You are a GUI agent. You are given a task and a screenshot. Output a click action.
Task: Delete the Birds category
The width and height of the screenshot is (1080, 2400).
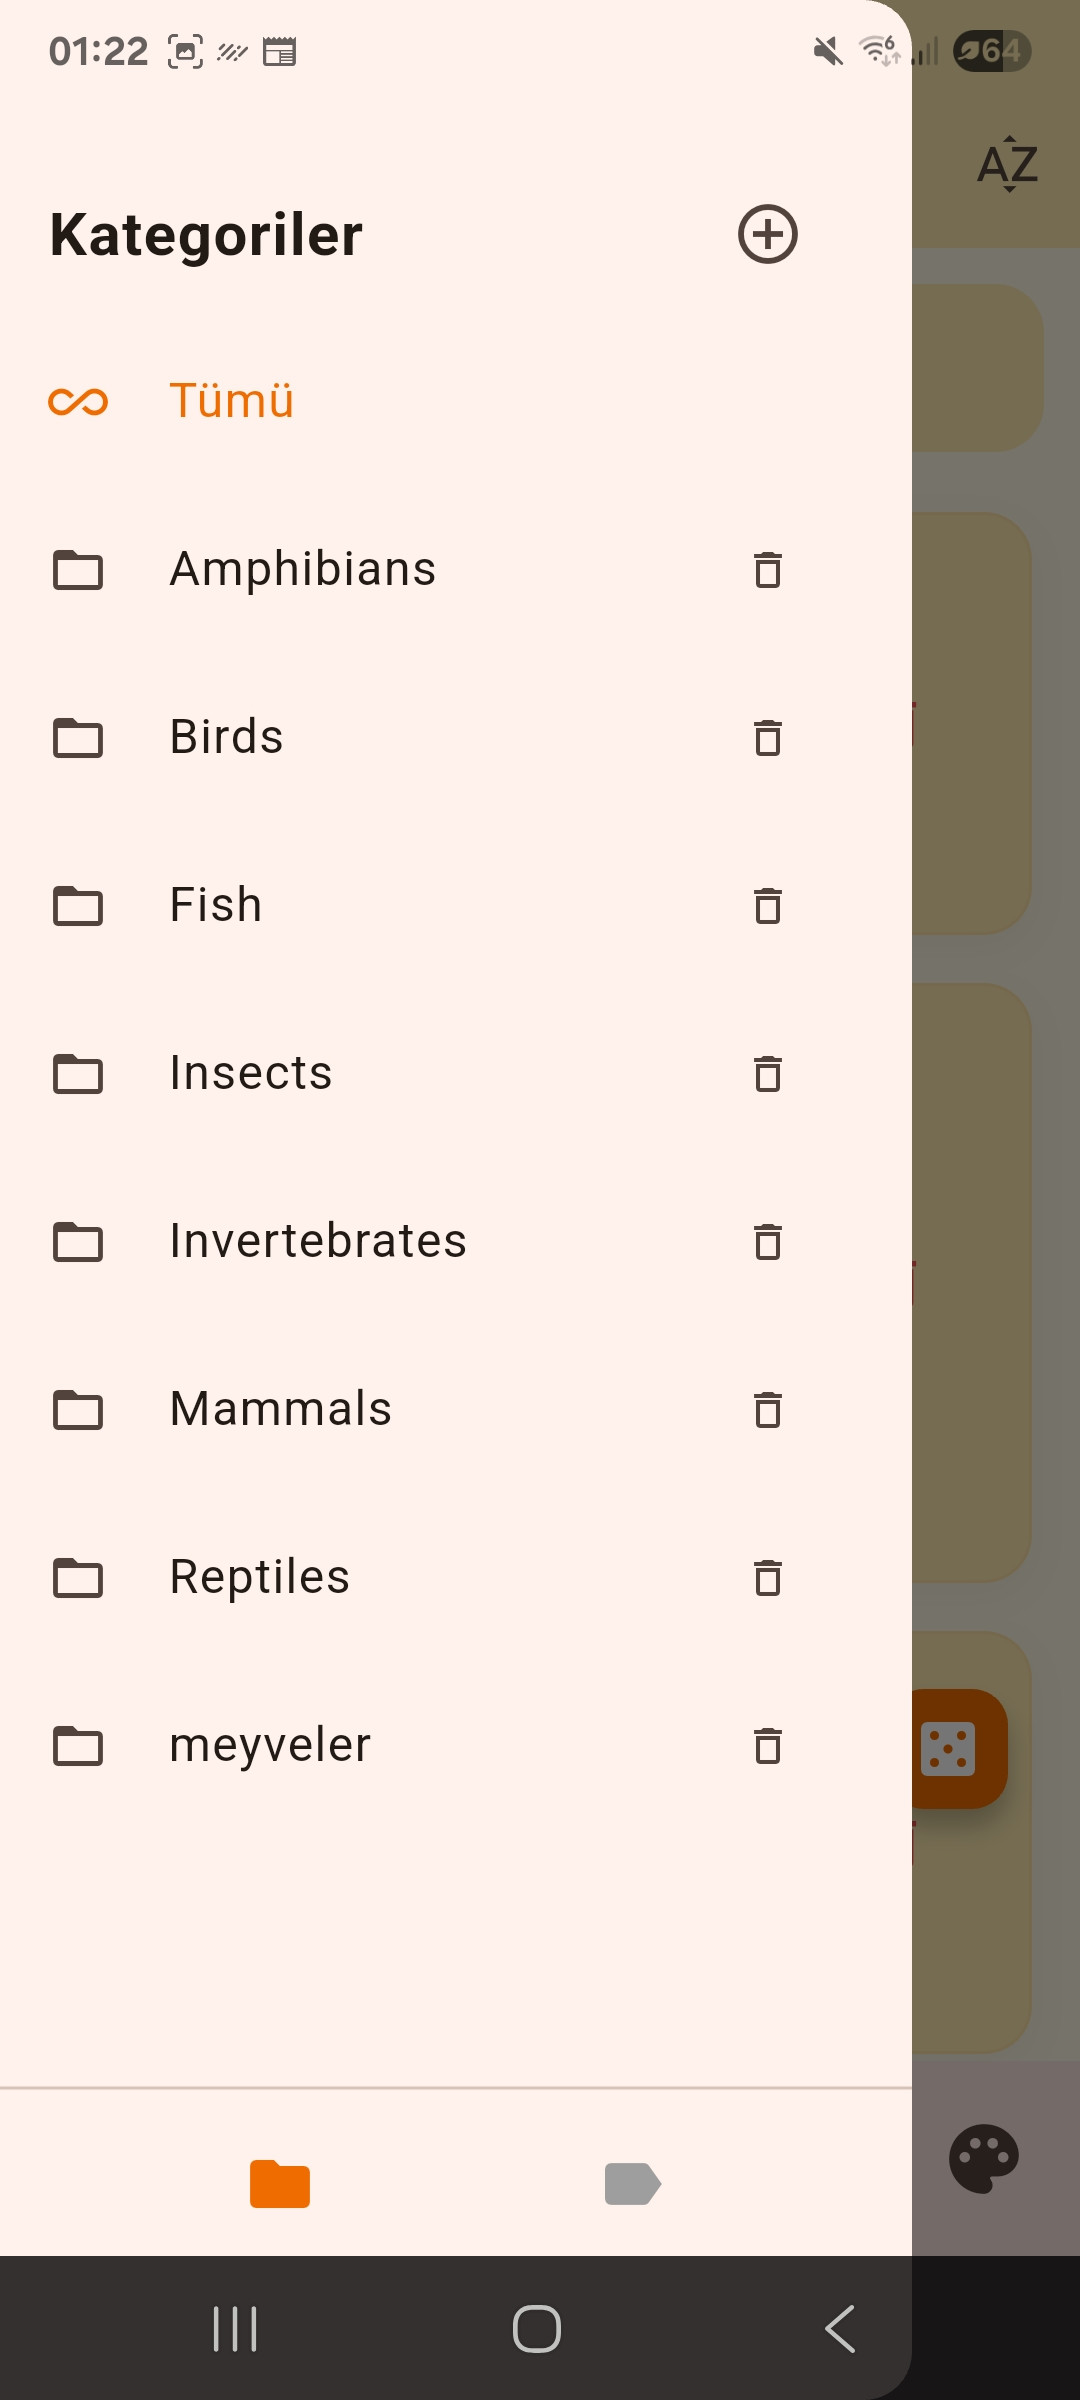click(767, 738)
